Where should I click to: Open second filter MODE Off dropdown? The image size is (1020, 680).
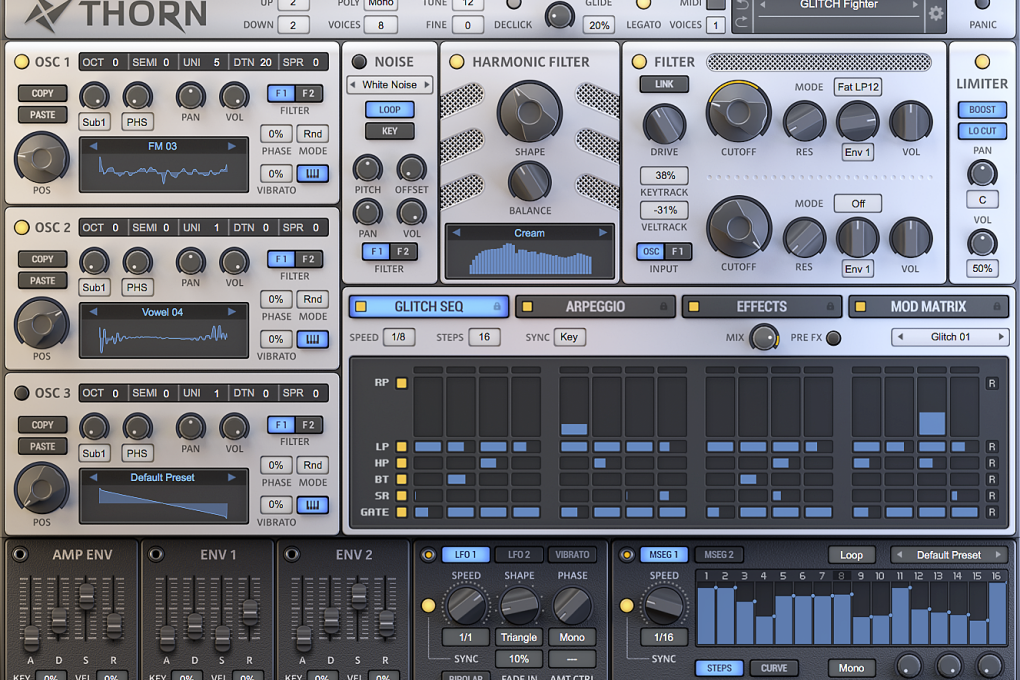point(858,204)
